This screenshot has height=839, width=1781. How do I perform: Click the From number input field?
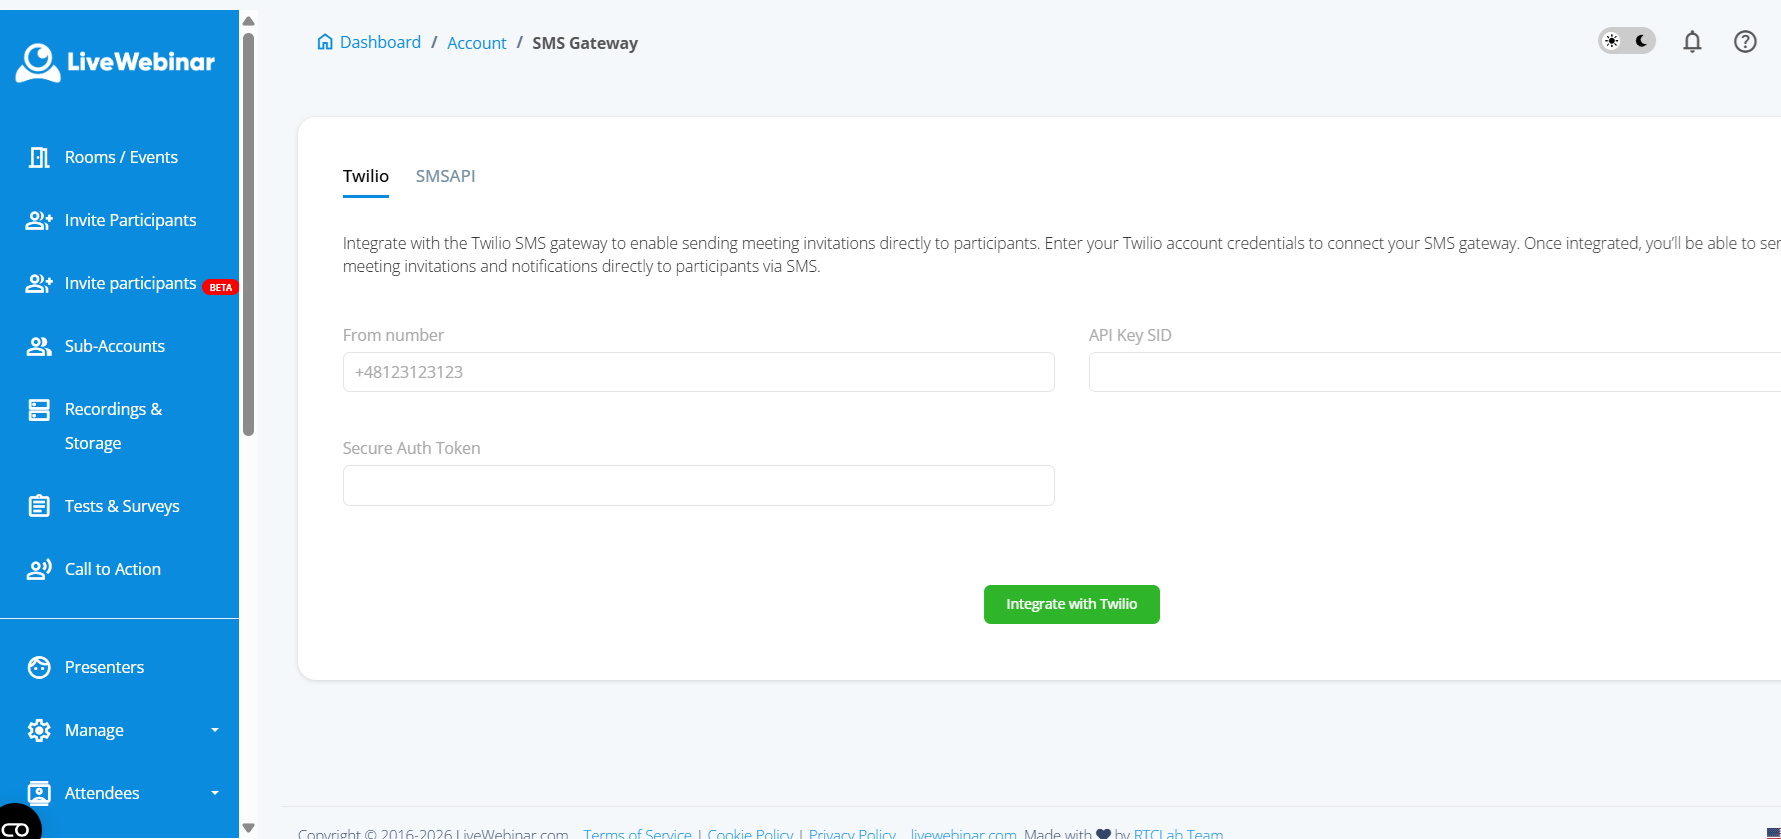pos(698,372)
